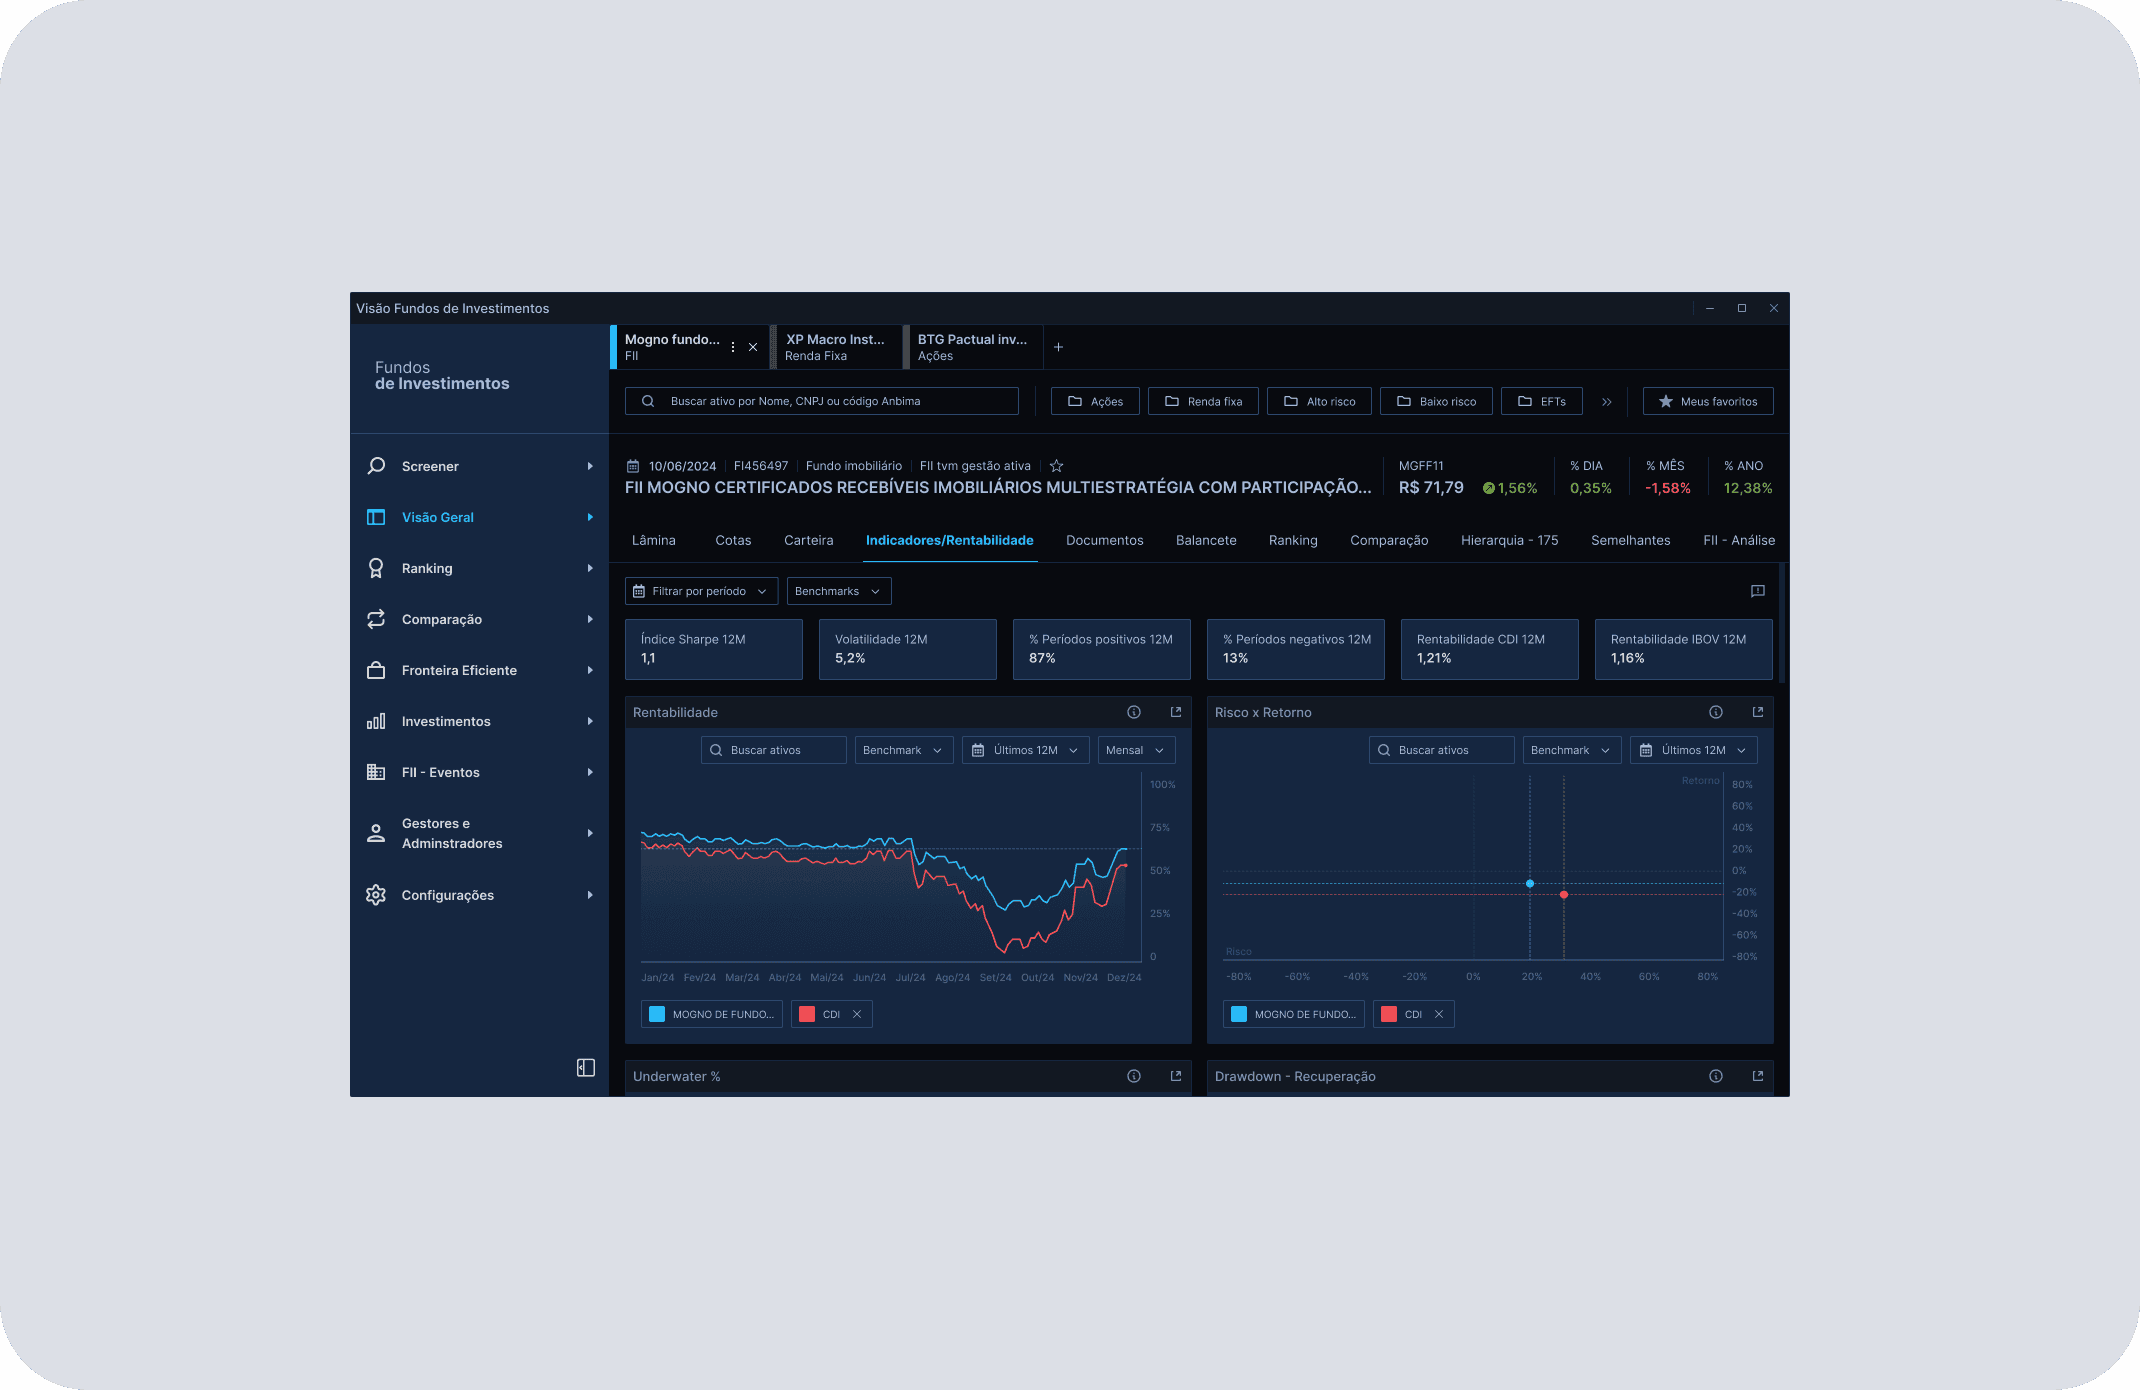Open Filtrar por período dropdown
This screenshot has width=2140, height=1390.
click(701, 591)
